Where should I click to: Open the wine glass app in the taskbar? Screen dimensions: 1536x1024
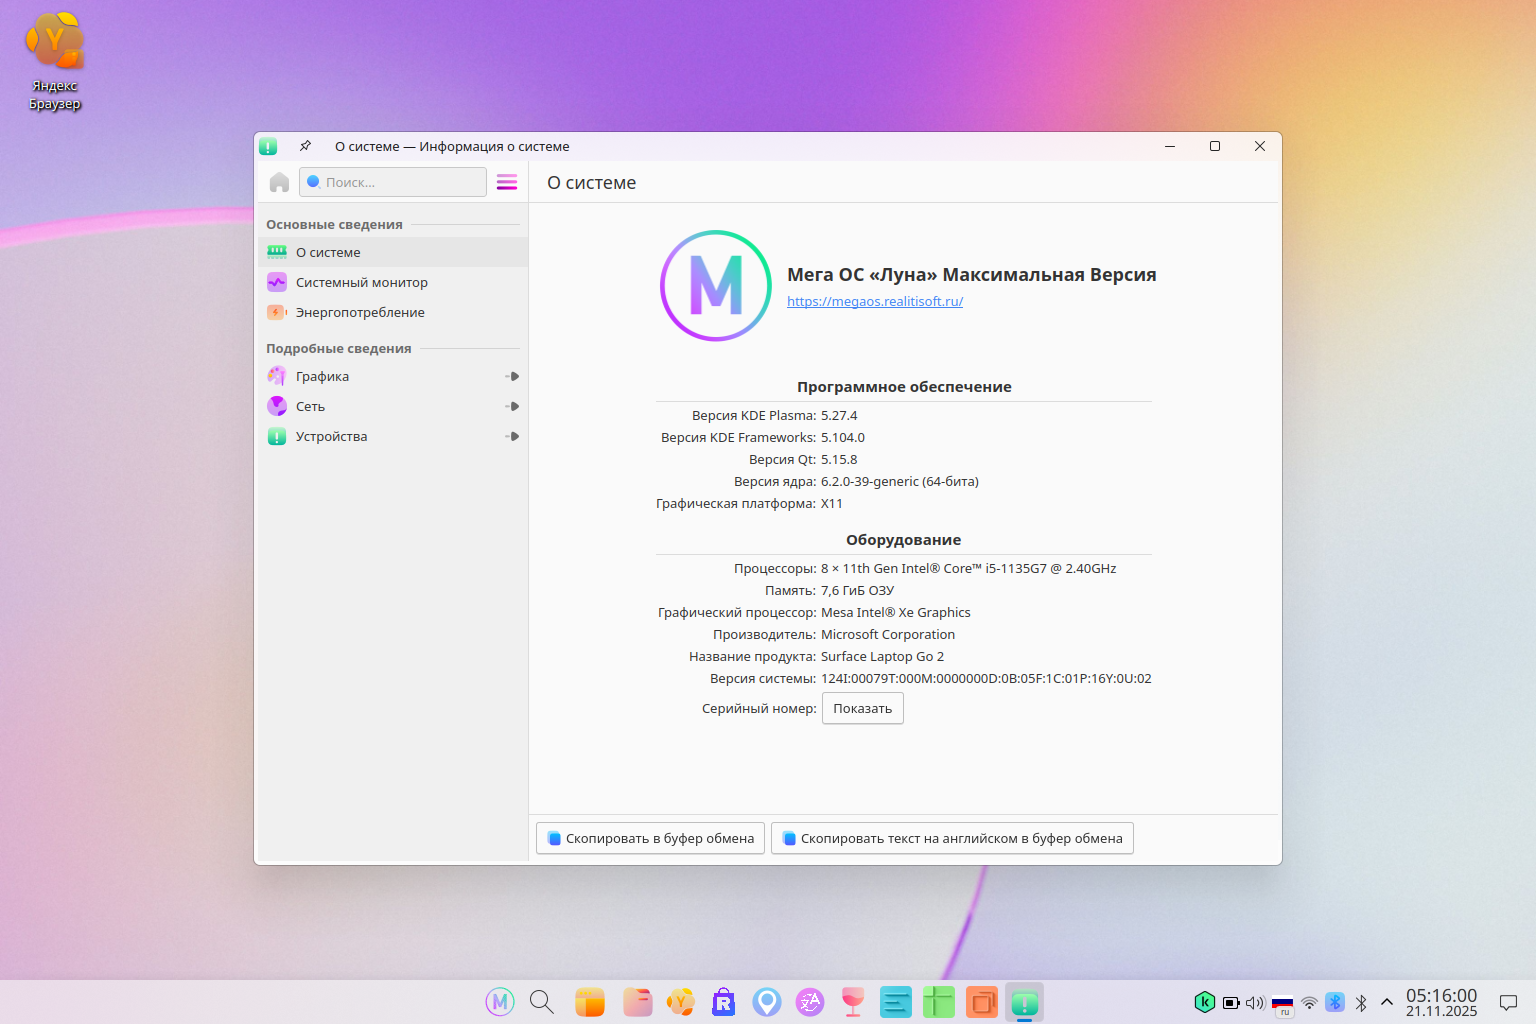(x=853, y=1001)
